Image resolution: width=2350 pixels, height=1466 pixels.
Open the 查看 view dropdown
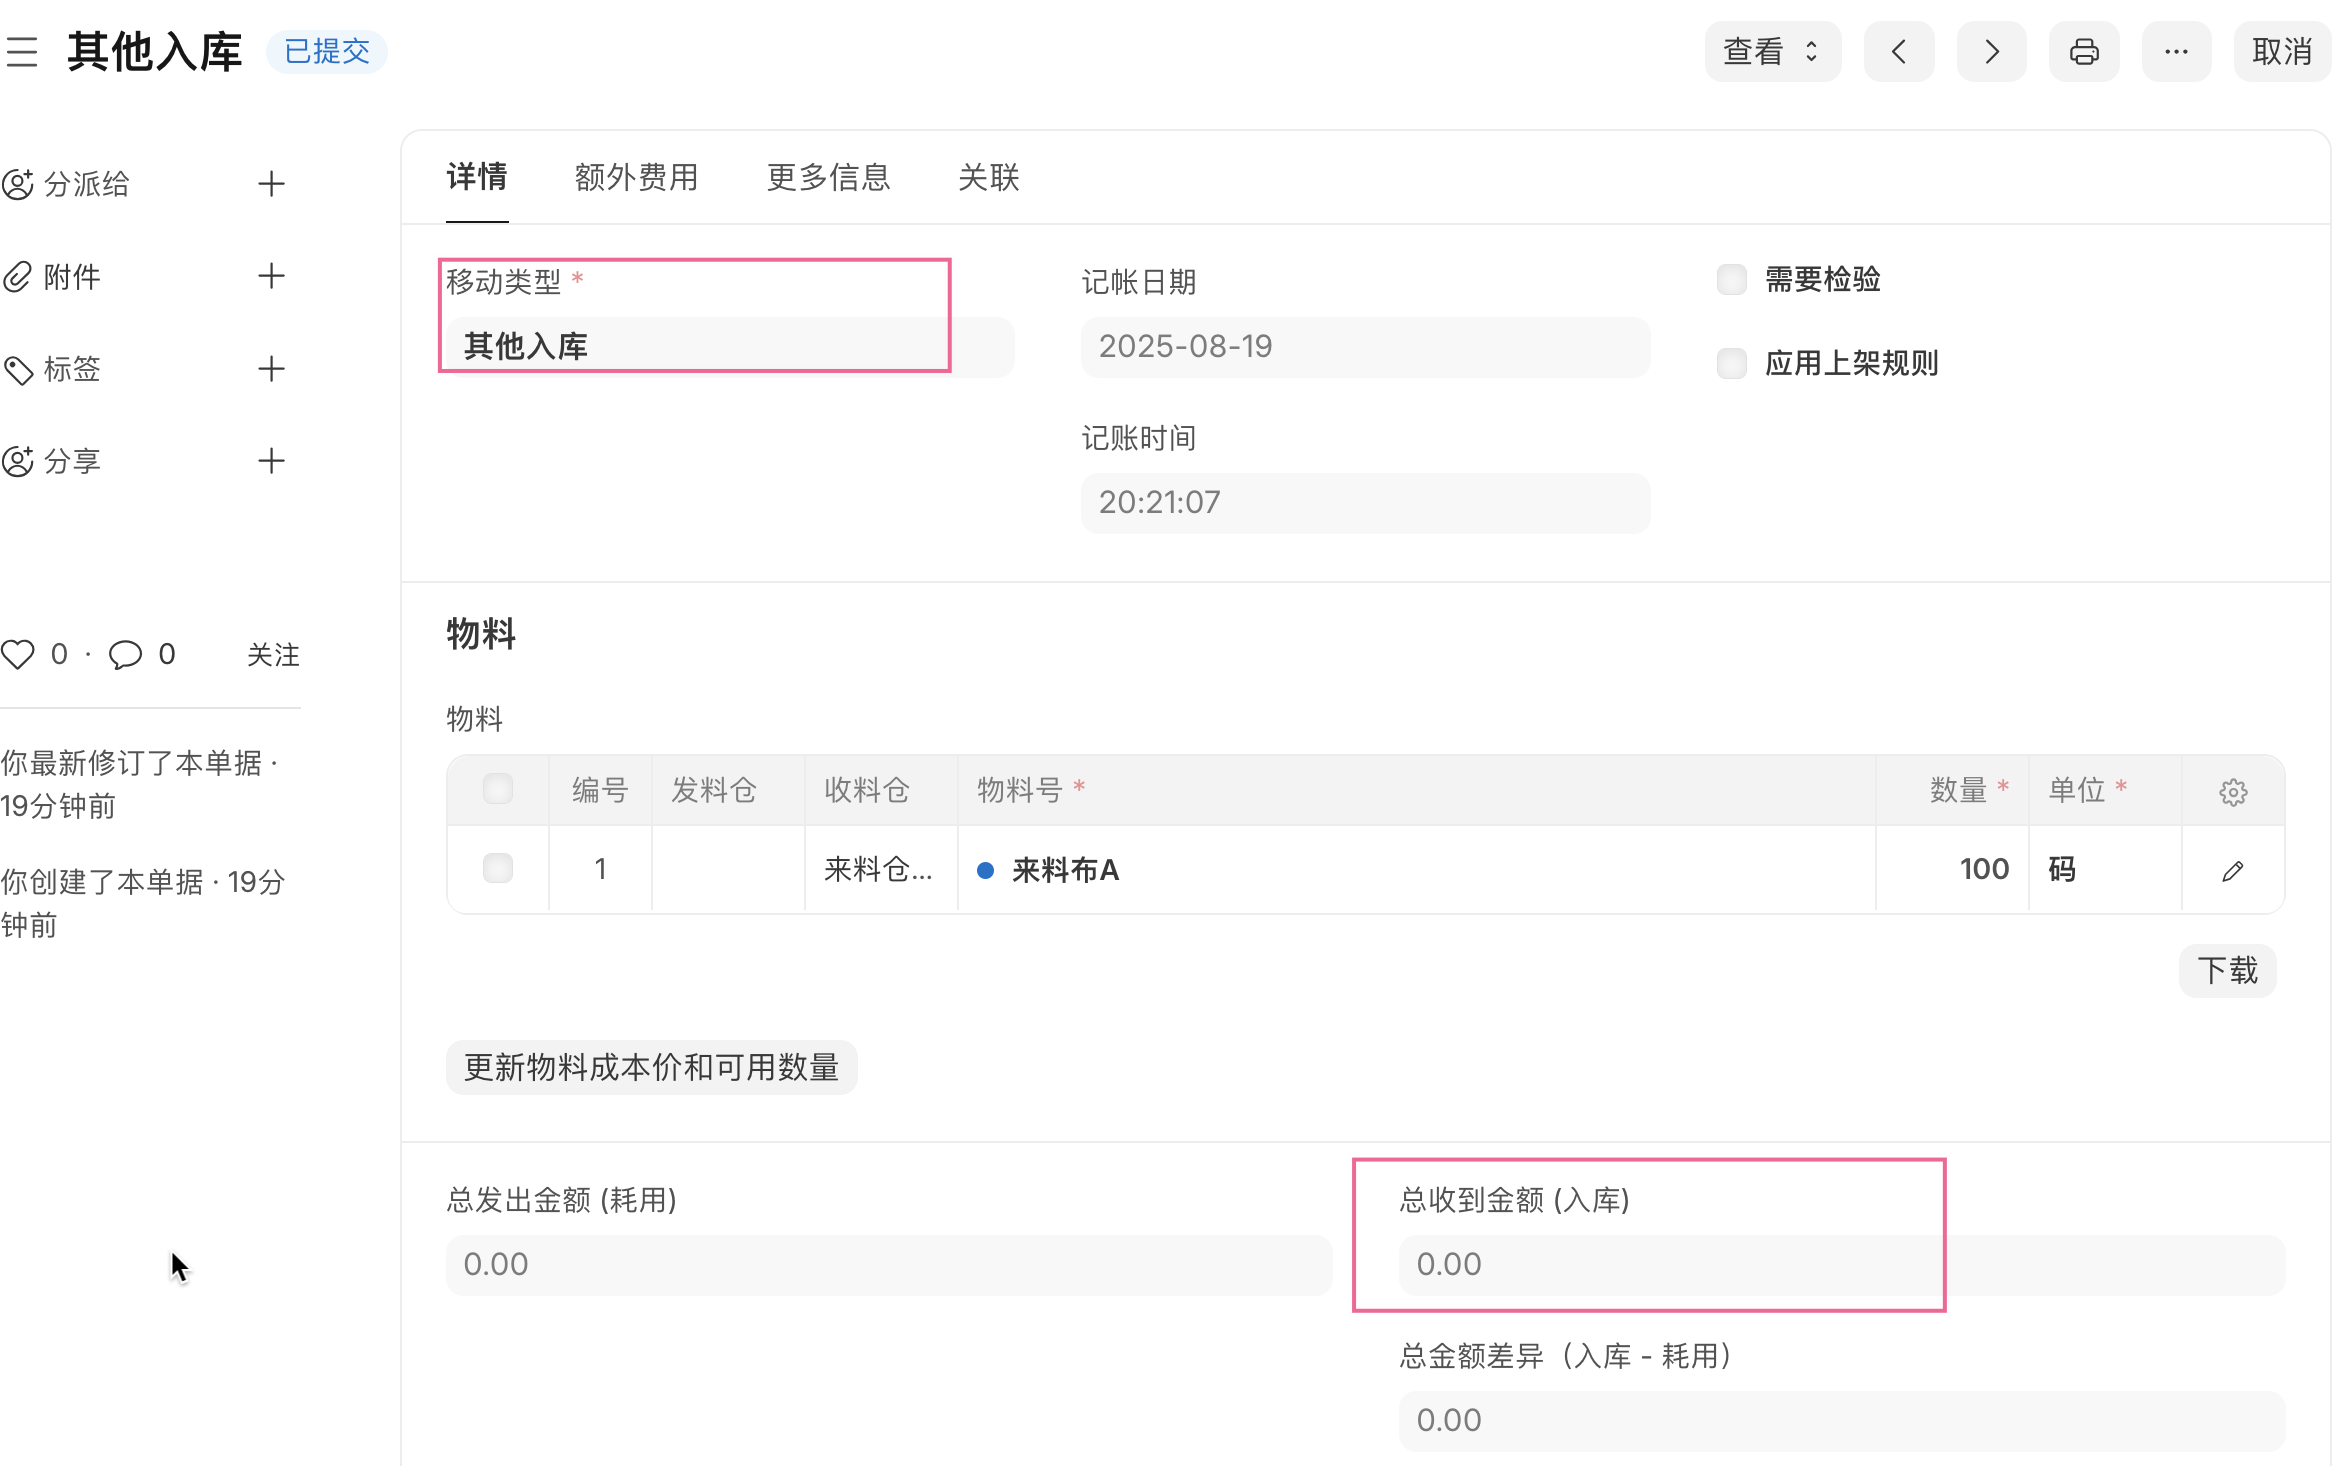pos(1772,52)
